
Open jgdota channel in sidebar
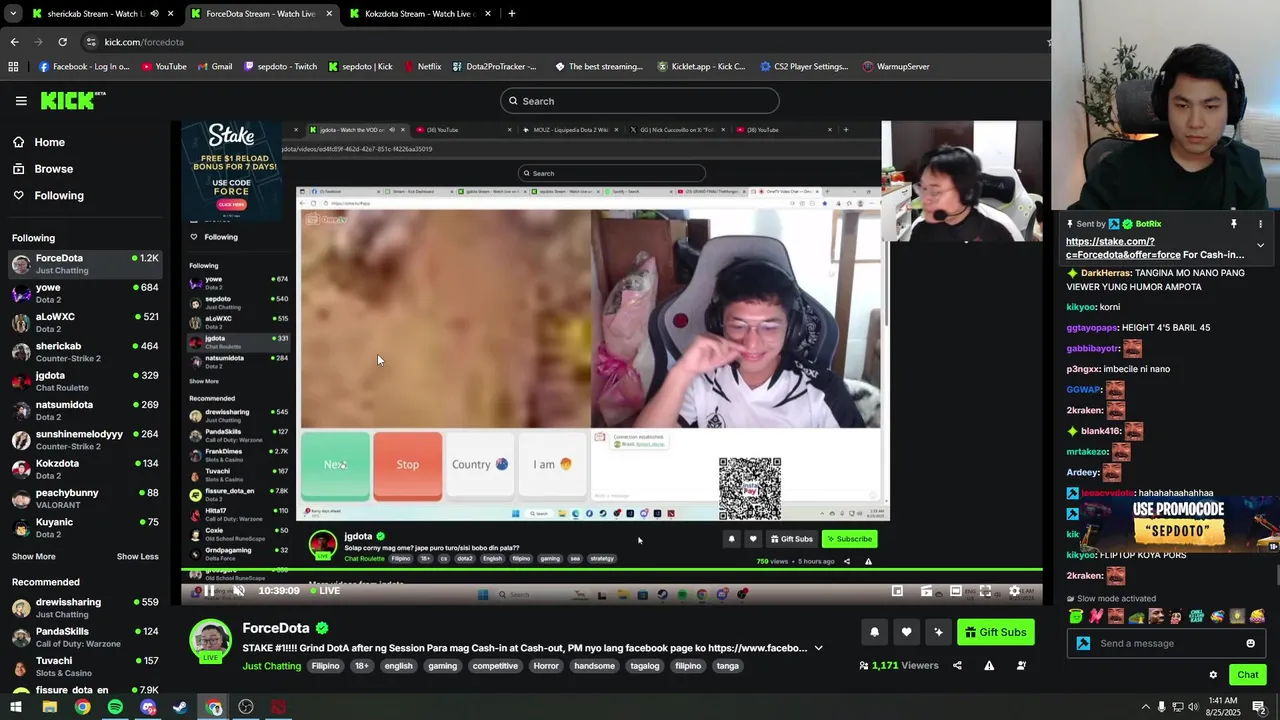85,381
